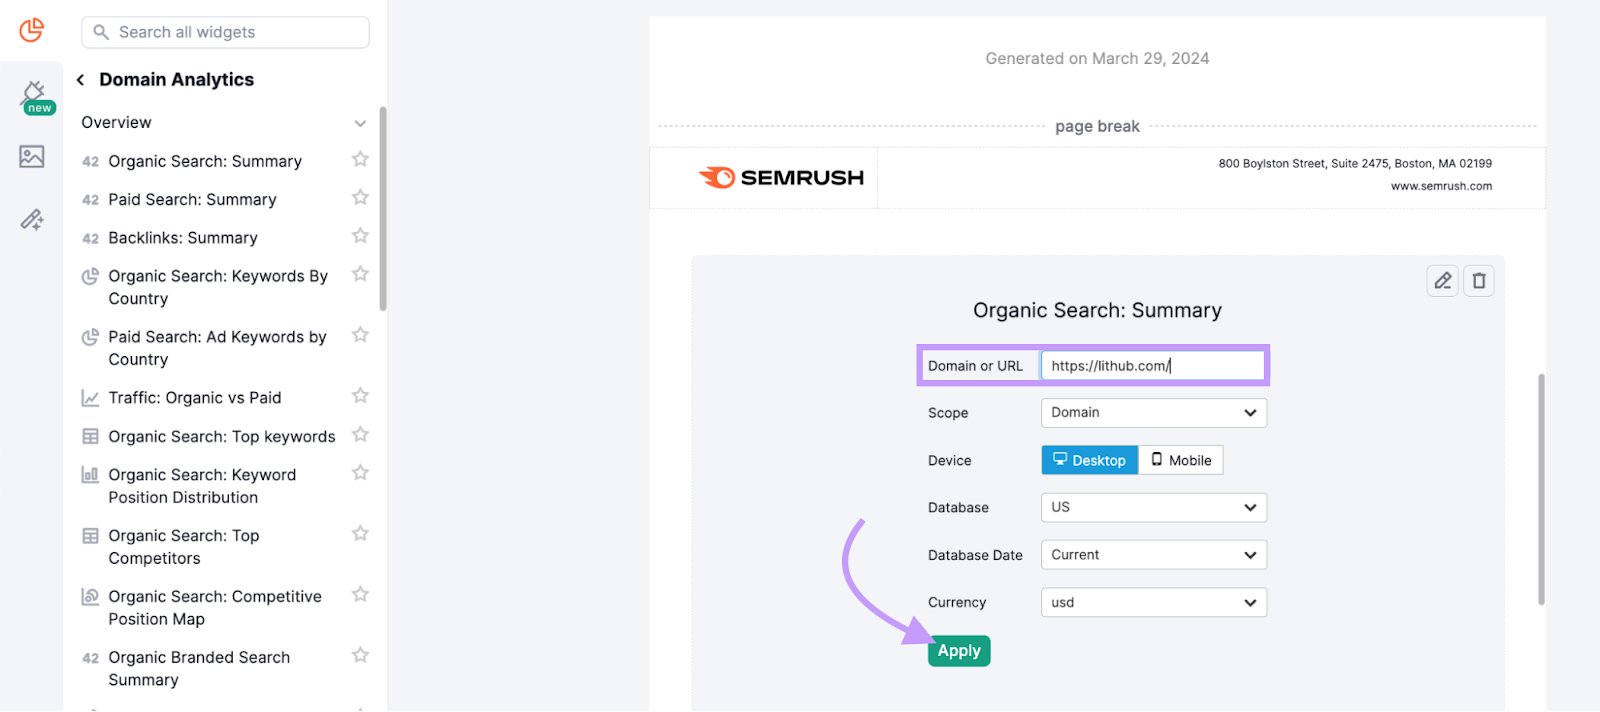Screen dimensions: 1600x712
Task: Click the Apply button
Action: click(957, 650)
